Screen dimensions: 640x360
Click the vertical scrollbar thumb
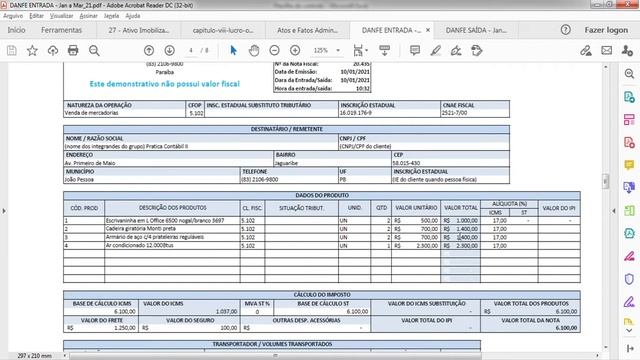pos(606,181)
